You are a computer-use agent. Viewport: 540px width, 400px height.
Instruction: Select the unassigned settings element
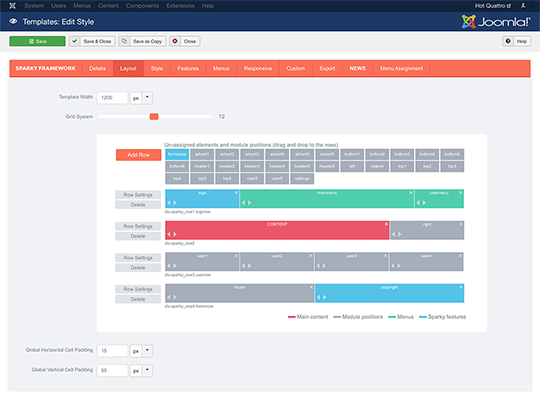click(302, 179)
